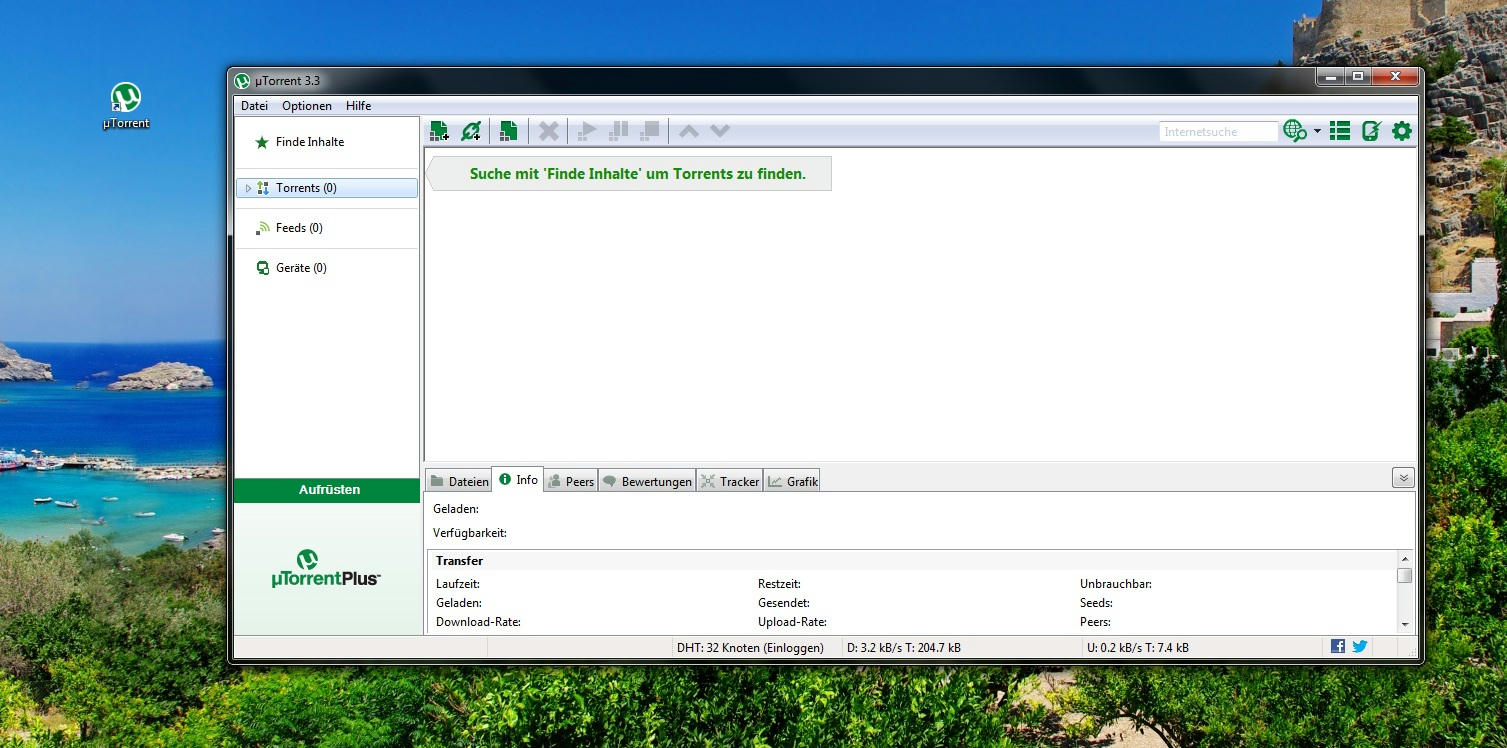Image resolution: width=1507 pixels, height=748 pixels.
Task: Expand the Torrents tree item
Action: (x=247, y=188)
